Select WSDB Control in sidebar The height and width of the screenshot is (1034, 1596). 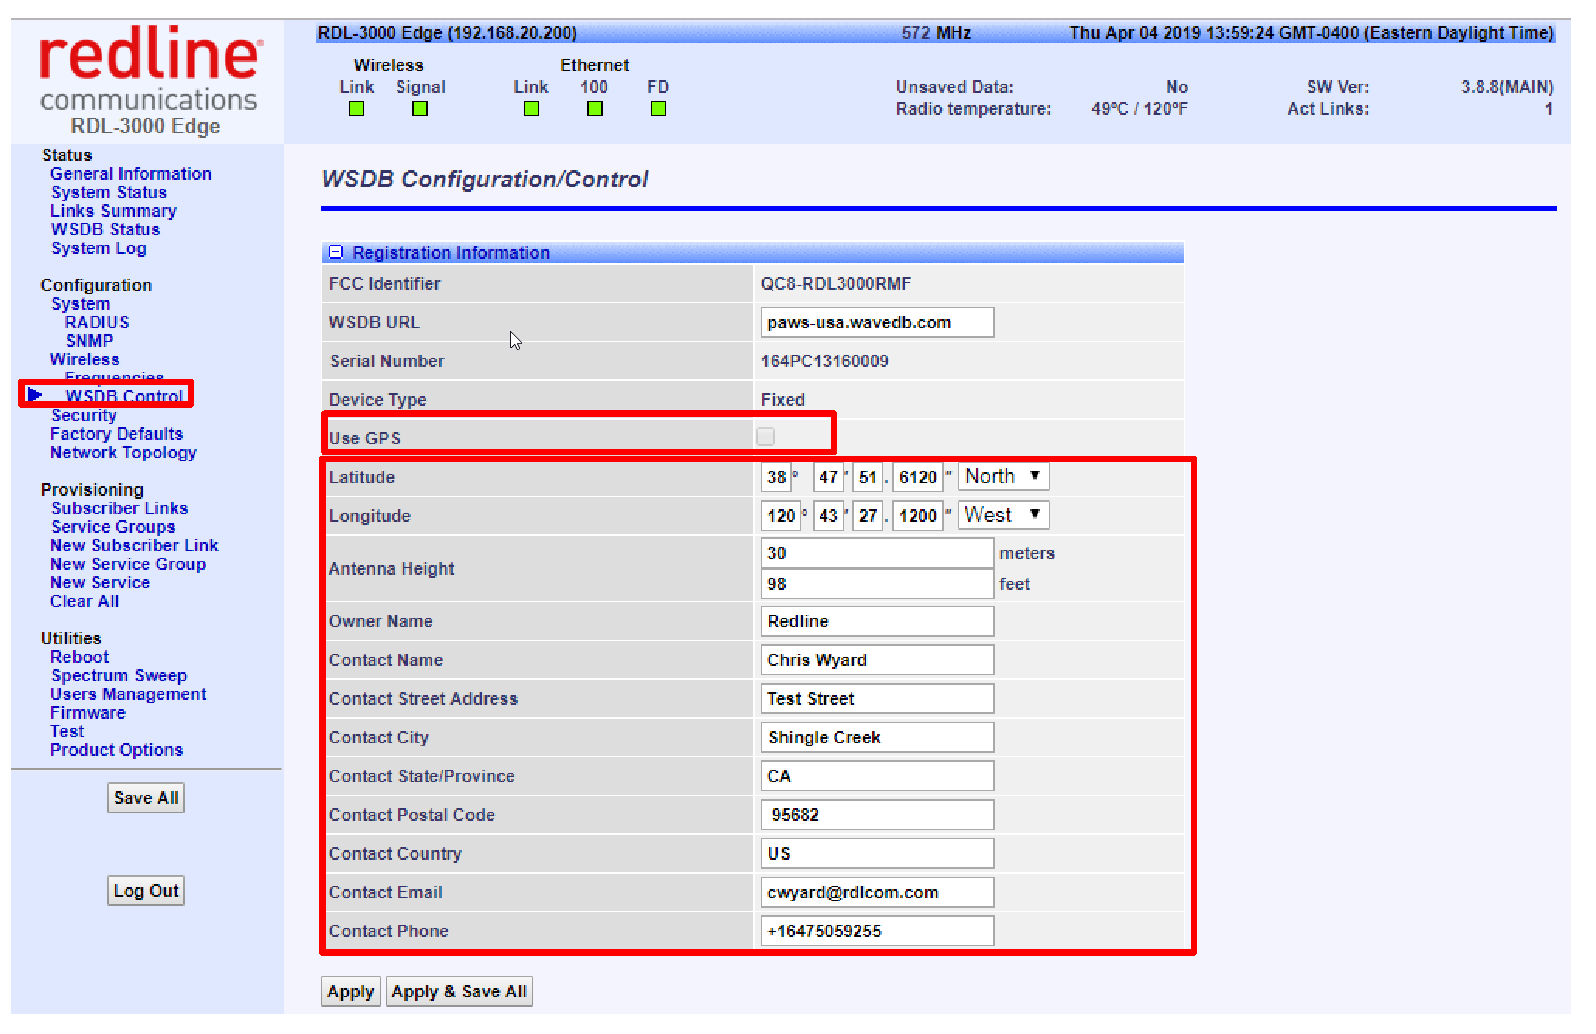click(x=125, y=396)
